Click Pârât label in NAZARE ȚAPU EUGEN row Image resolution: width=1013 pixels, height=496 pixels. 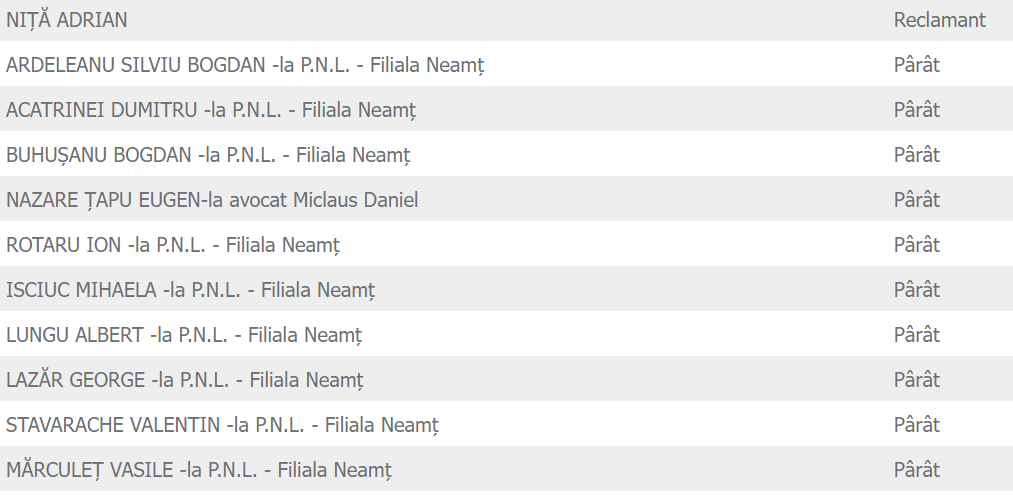click(916, 200)
